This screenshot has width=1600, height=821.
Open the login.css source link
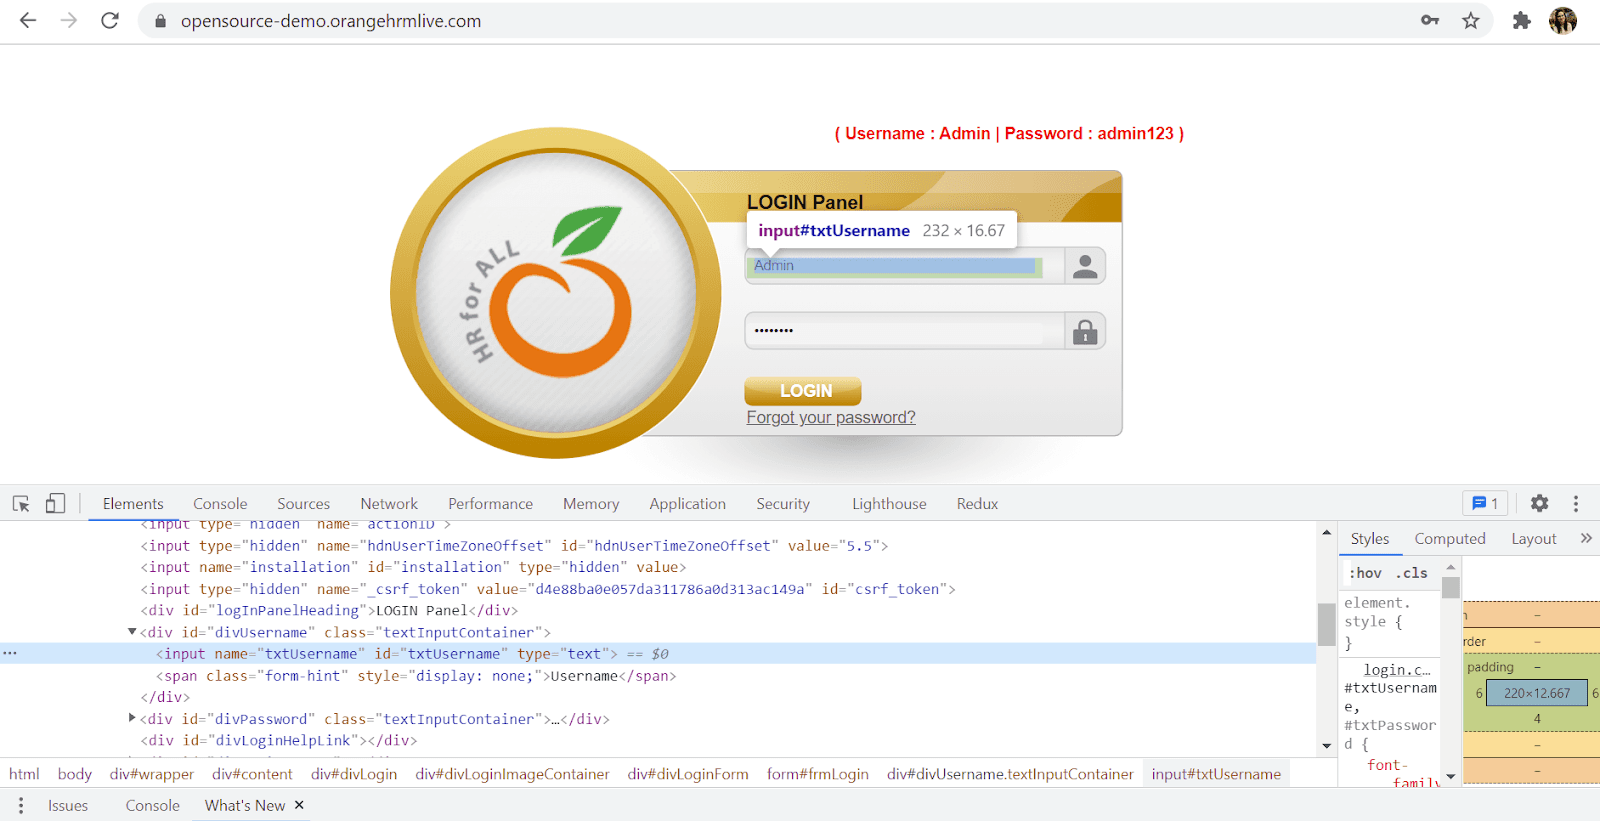[x=1397, y=670]
